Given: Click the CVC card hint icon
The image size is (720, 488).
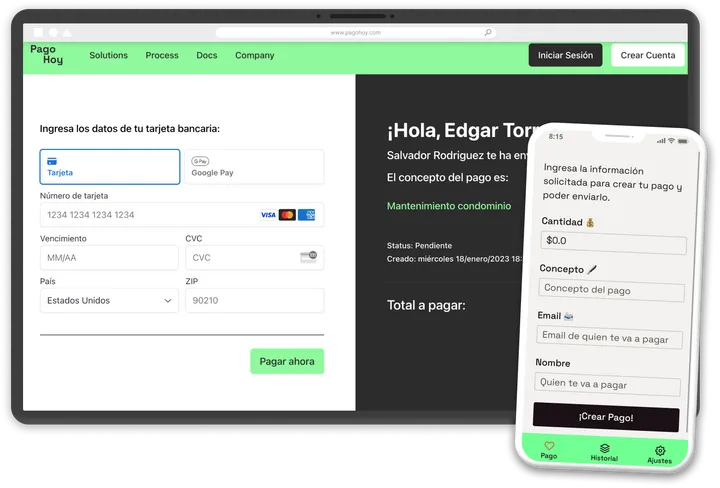Looking at the screenshot, I should 309,257.
